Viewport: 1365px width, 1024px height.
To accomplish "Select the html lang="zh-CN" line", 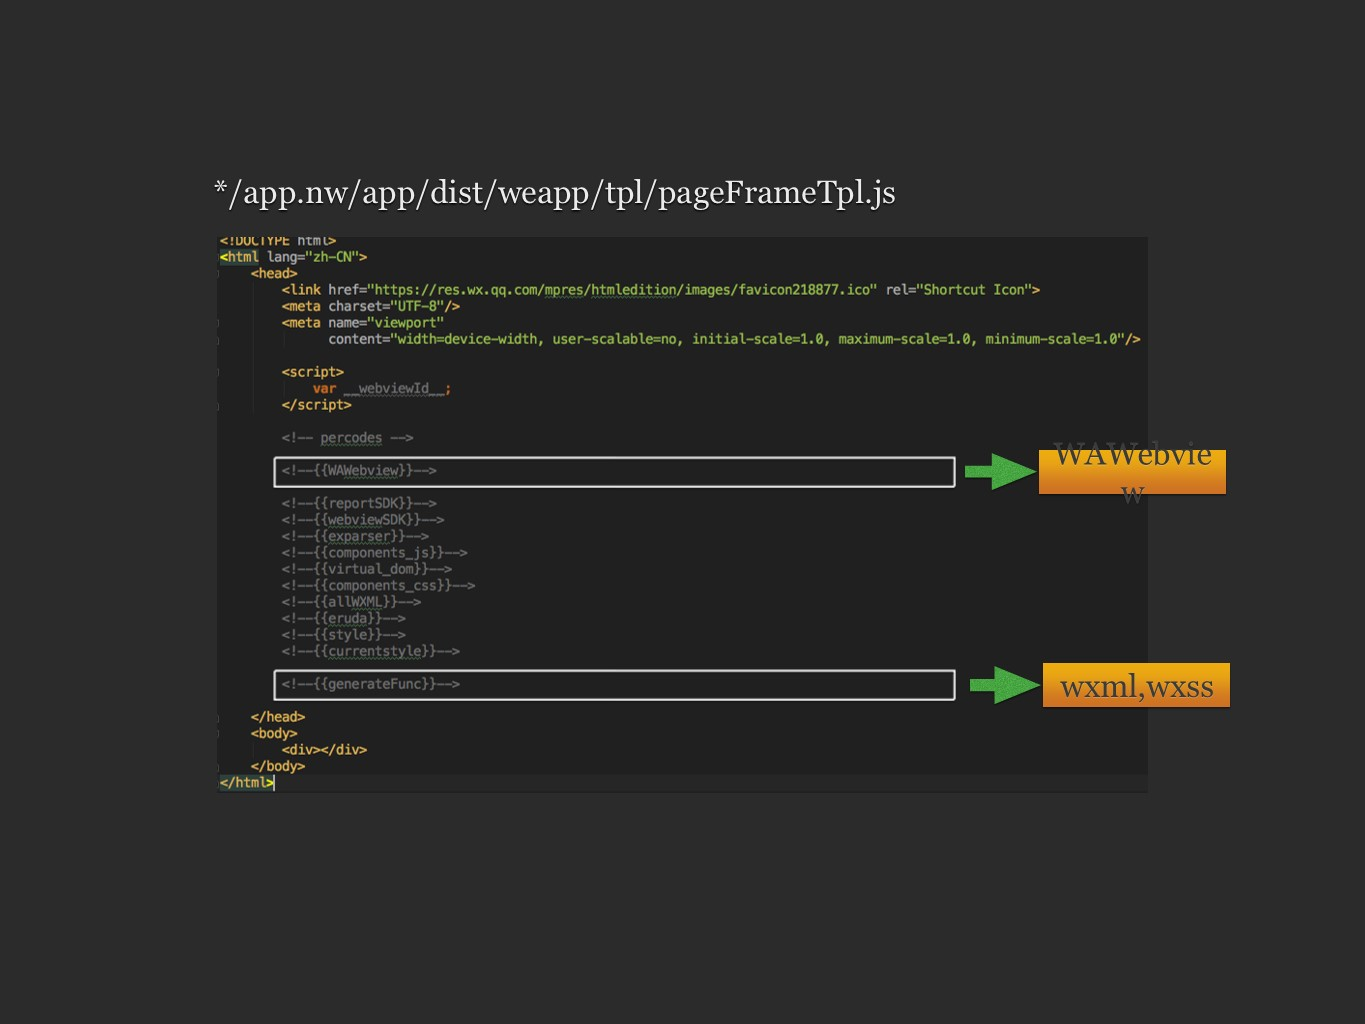I will 293,257.
